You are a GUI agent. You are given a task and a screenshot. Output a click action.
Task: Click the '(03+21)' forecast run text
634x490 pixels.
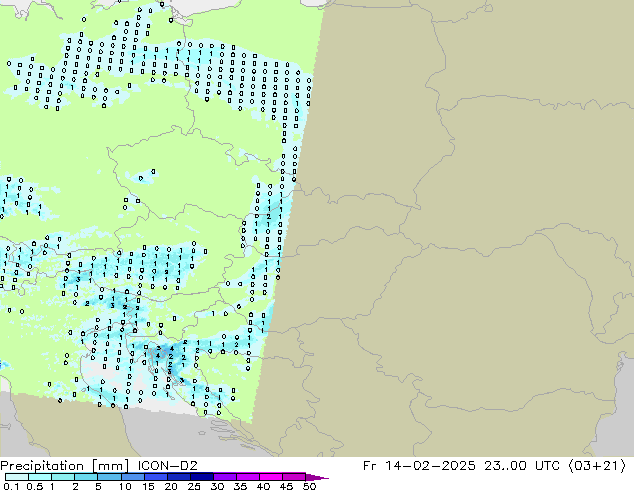[x=598, y=466]
